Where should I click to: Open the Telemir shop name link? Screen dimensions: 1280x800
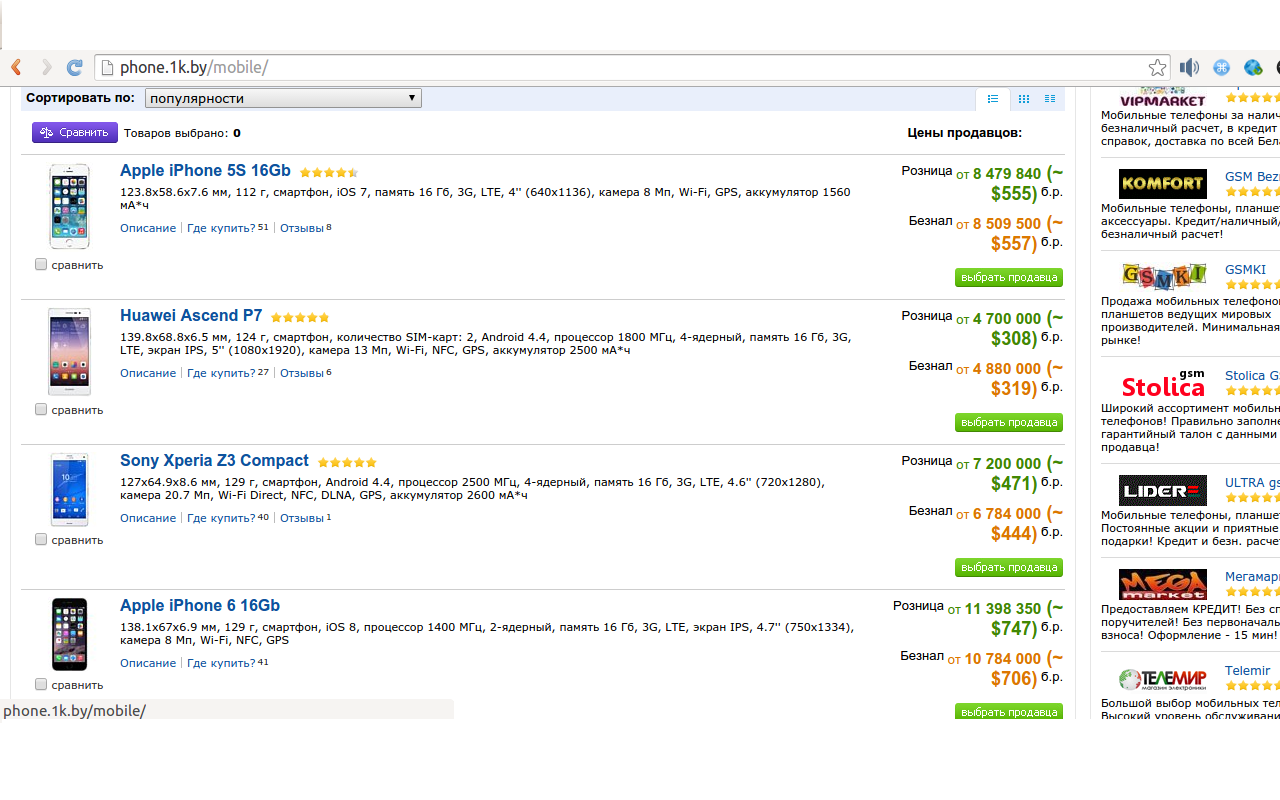click(1247, 671)
